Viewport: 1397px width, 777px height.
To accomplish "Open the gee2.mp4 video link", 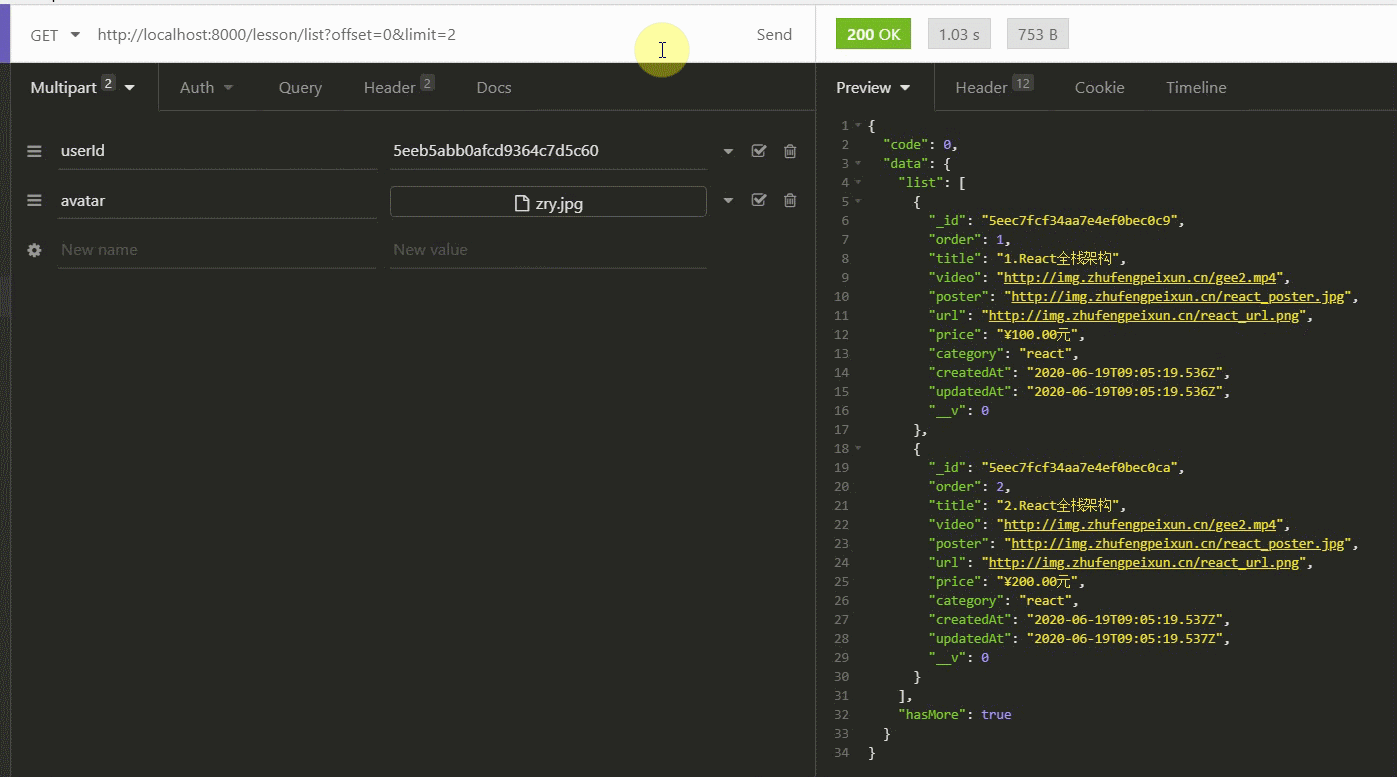I will click(x=1140, y=277).
